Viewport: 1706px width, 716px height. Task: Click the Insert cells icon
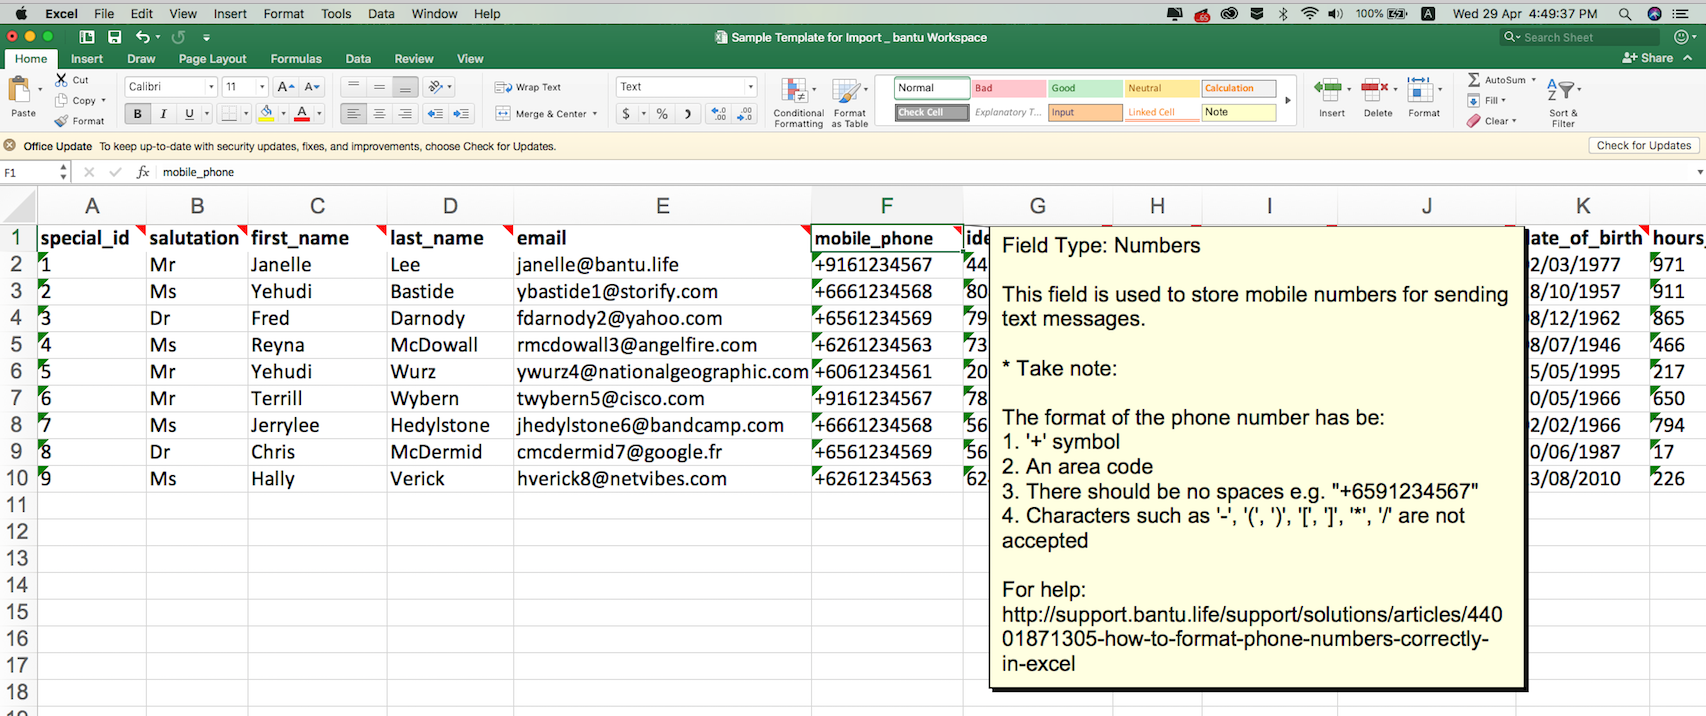coord(1329,91)
